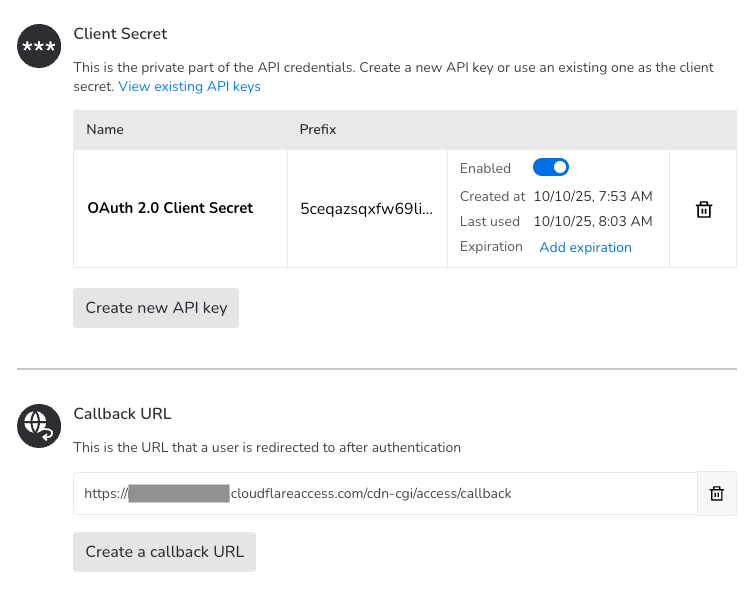Click the Last used date 8:03 AM
Screen dimensions: 755x594
[592, 221]
